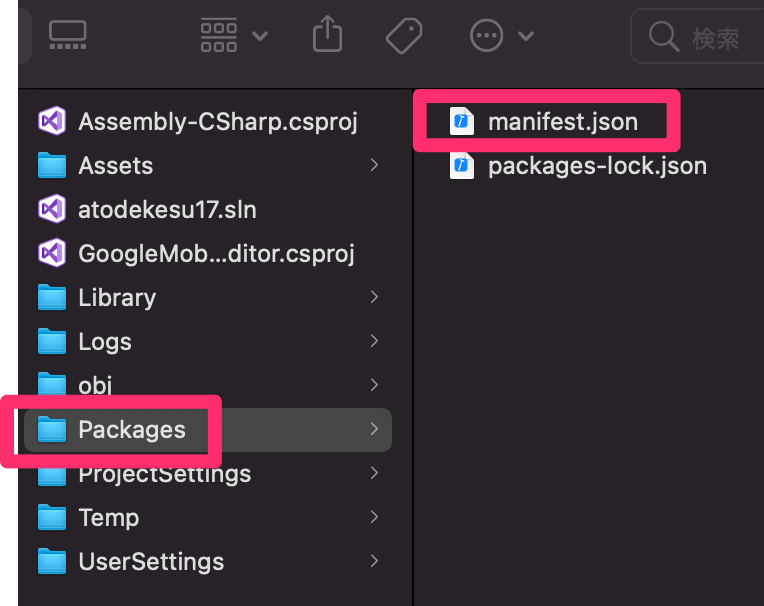
Task: Open the More actions ellipsis menu
Action: [501, 36]
